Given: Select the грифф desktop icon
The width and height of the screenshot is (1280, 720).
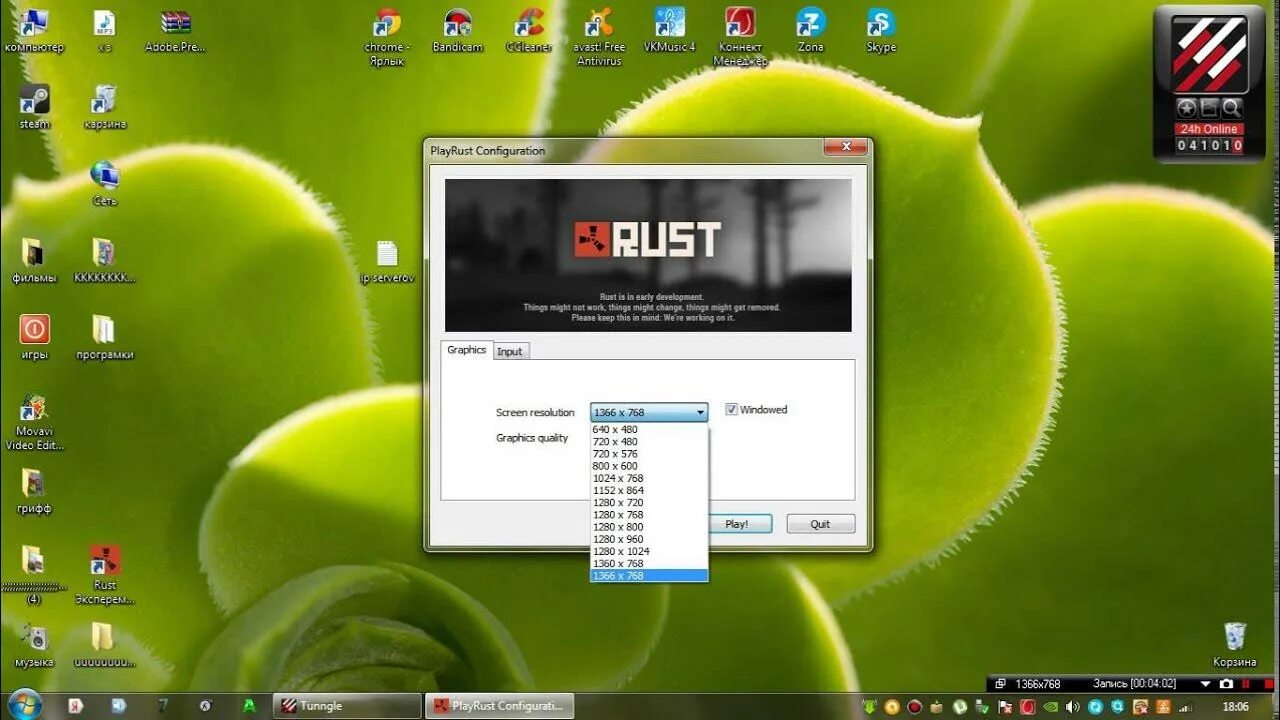Looking at the screenshot, I should point(34,491).
